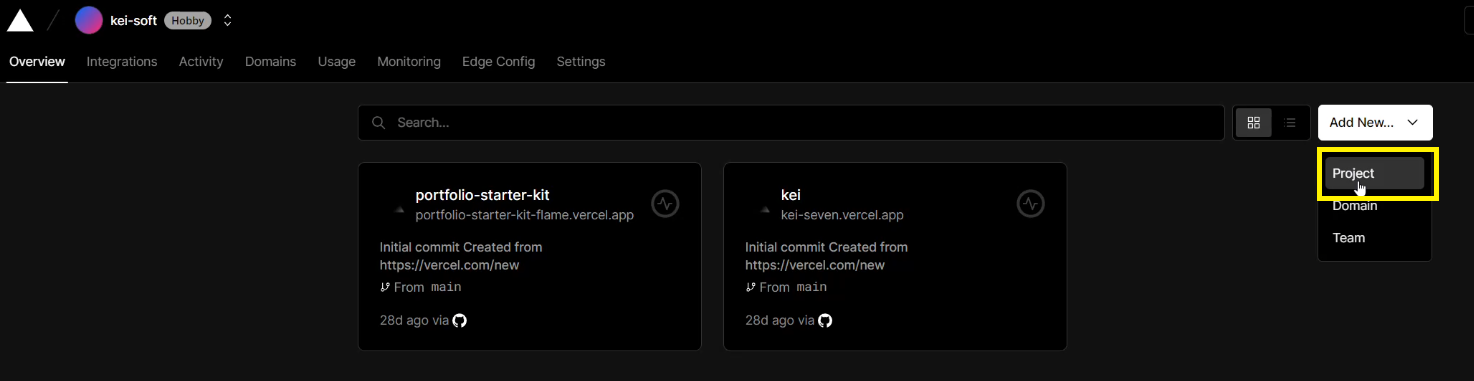
Task: View activity icon for kei project
Action: [1031, 204]
